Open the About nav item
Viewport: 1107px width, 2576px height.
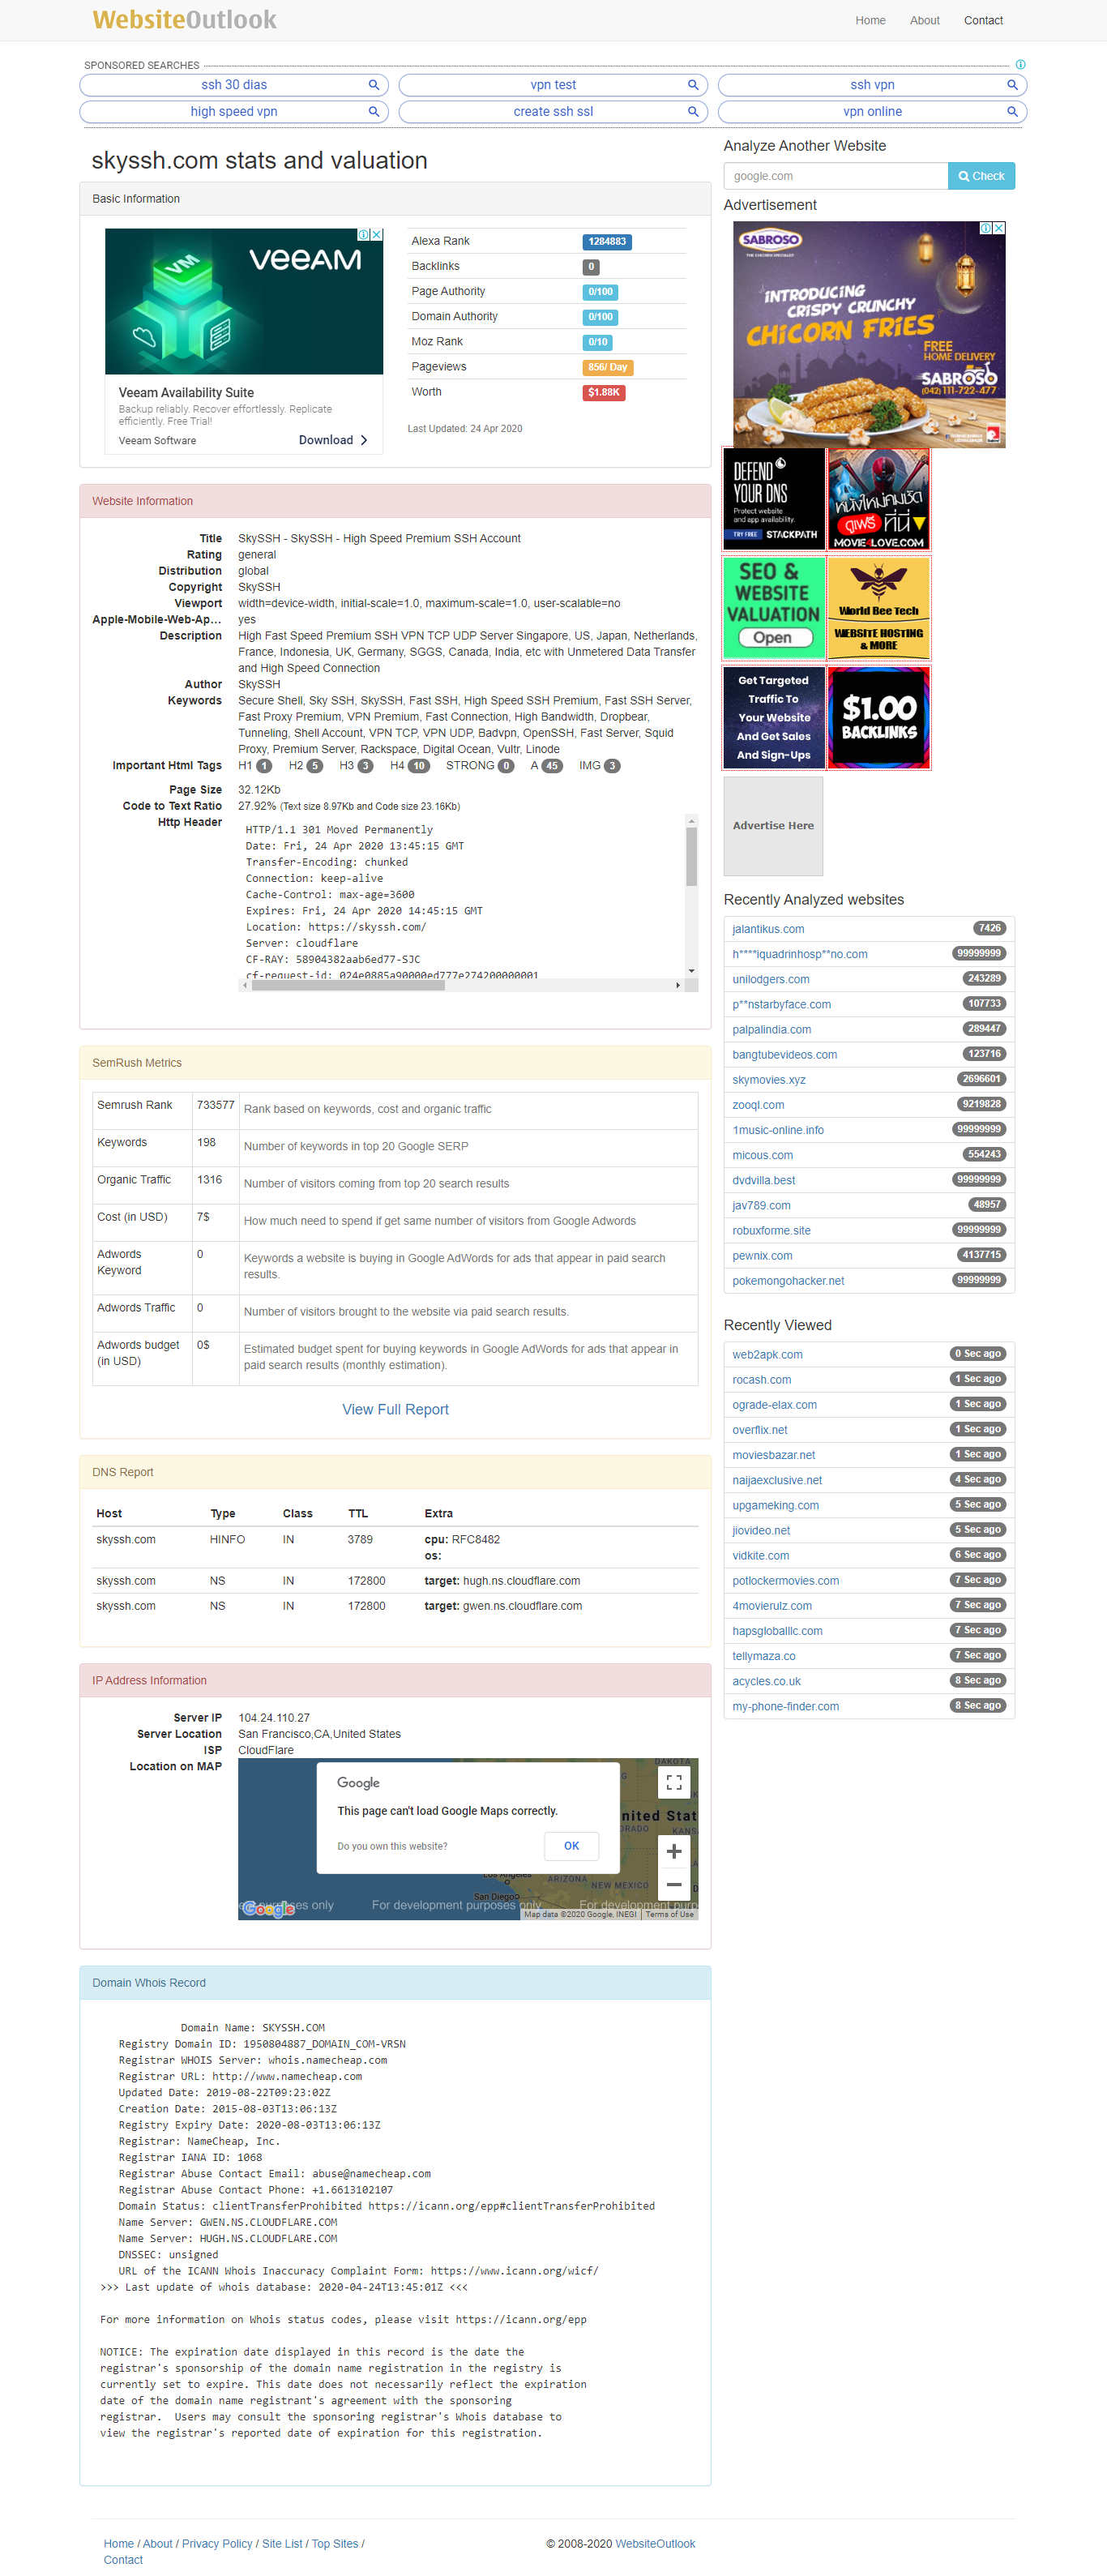pyautogui.click(x=924, y=20)
